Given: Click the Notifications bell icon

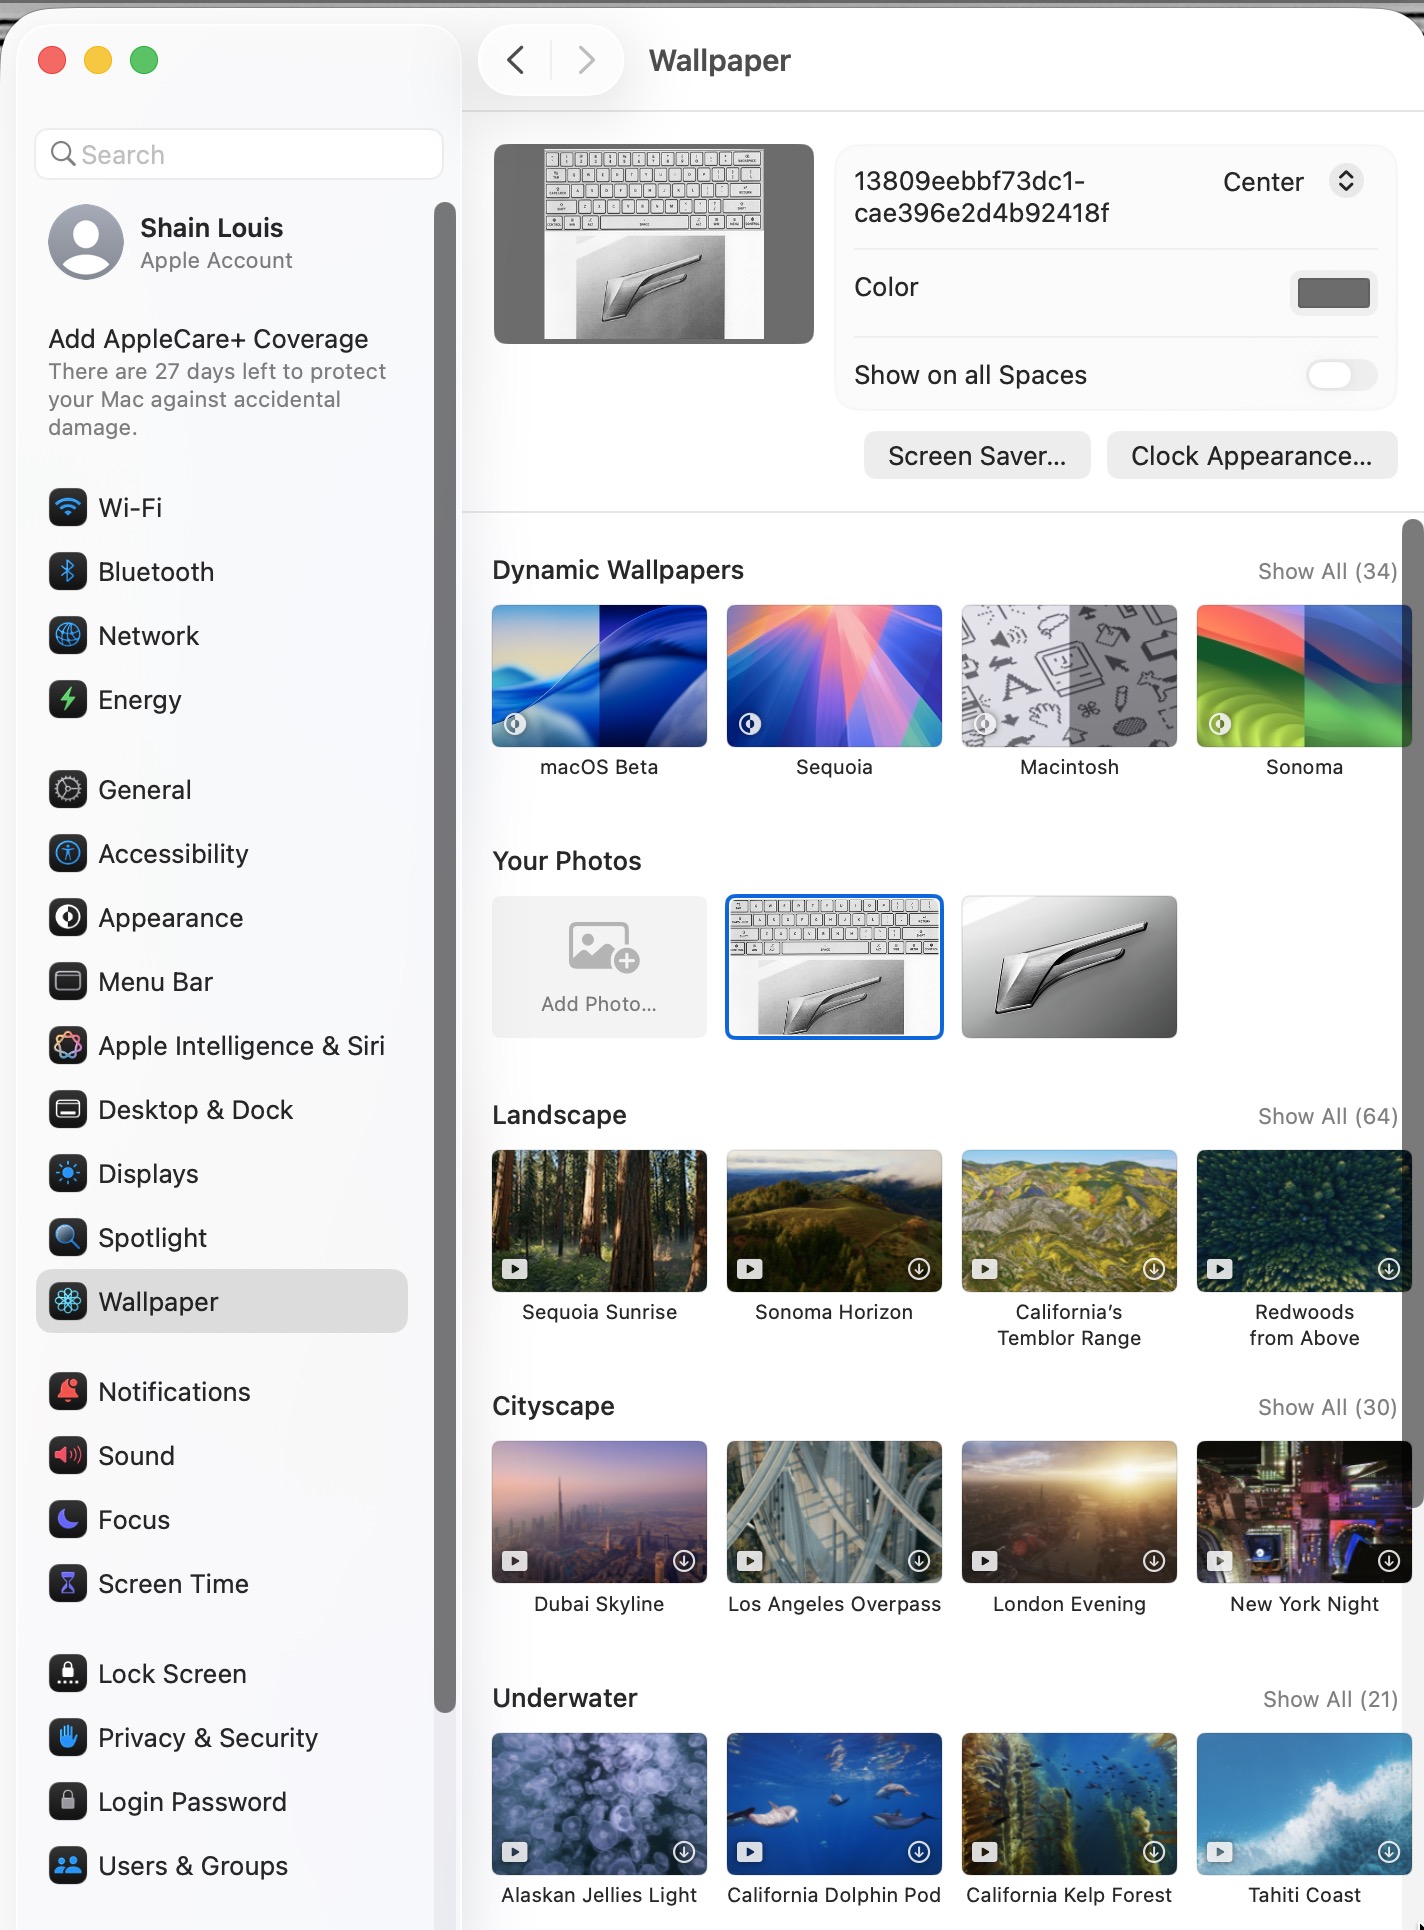Looking at the screenshot, I should [x=68, y=1391].
